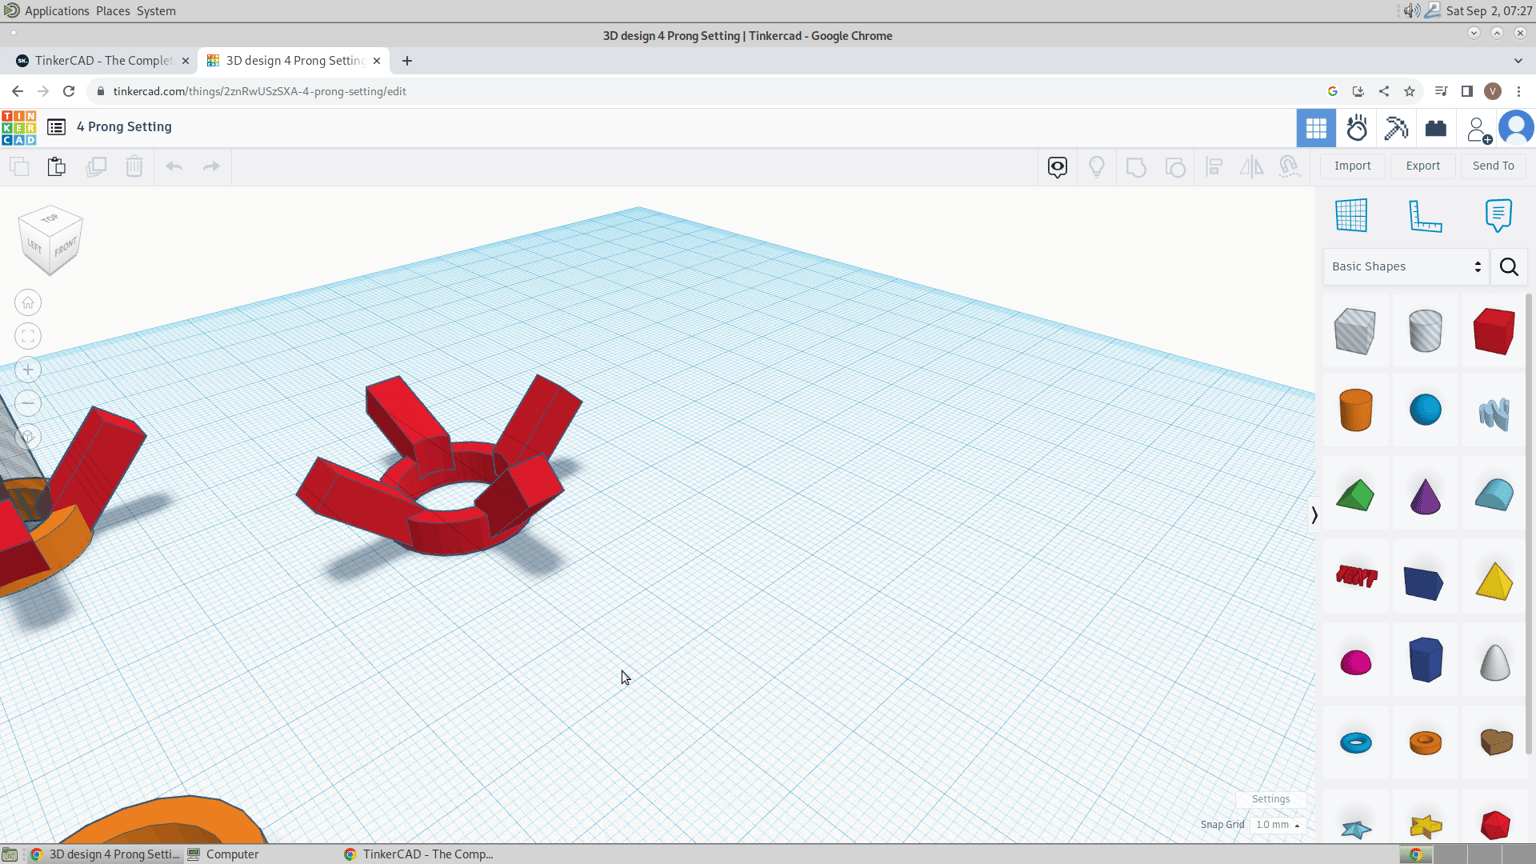The width and height of the screenshot is (1536, 864).
Task: Click the Zoom in plus button
Action: pos(28,370)
